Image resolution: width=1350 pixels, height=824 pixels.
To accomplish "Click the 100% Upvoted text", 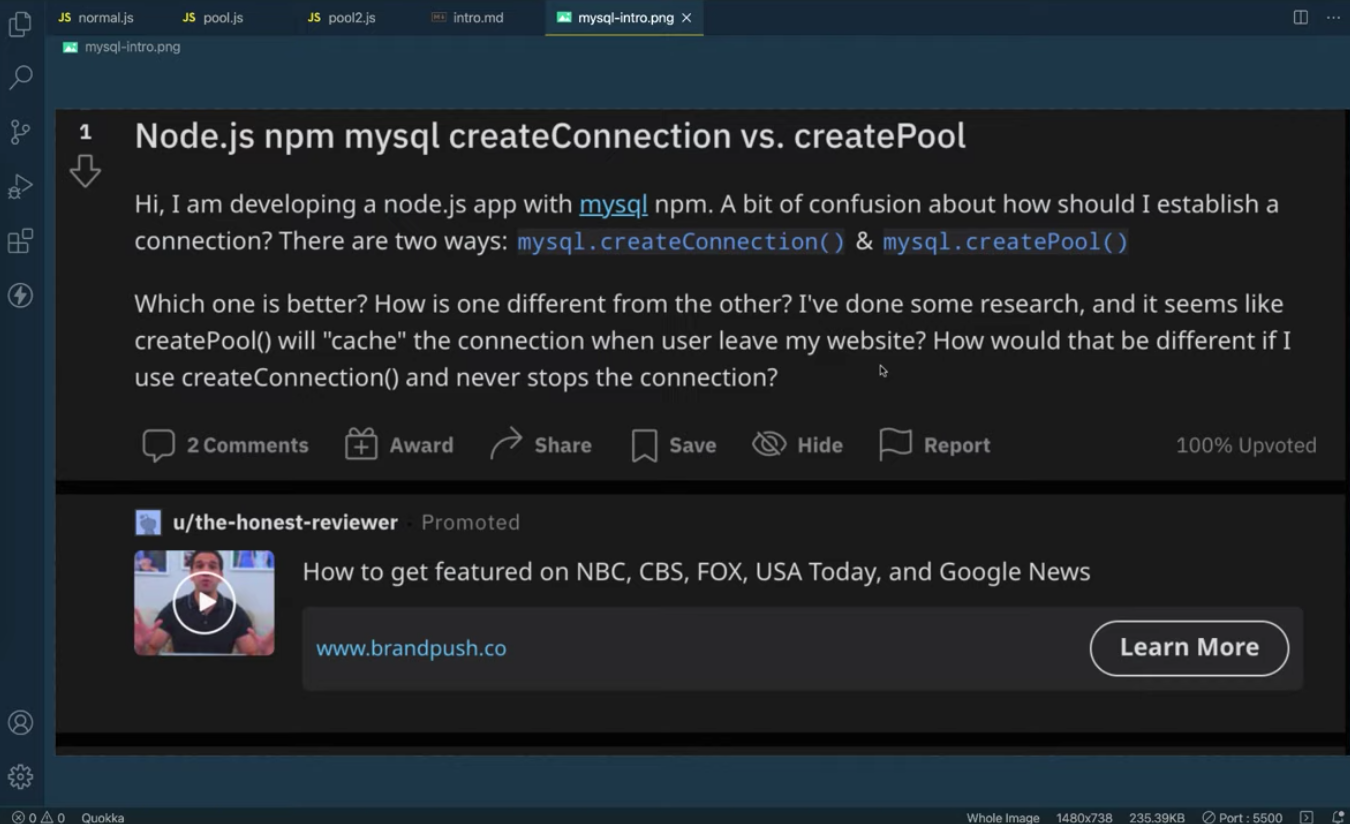I will [1246, 445].
